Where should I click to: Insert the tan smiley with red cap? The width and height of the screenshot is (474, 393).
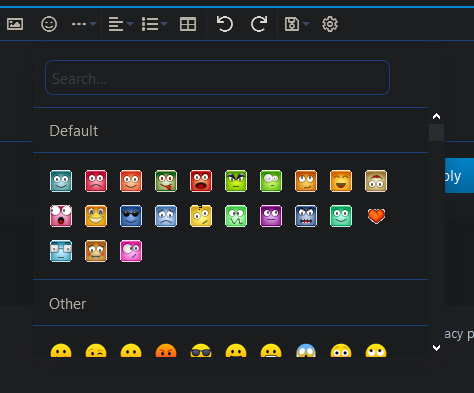click(376, 181)
